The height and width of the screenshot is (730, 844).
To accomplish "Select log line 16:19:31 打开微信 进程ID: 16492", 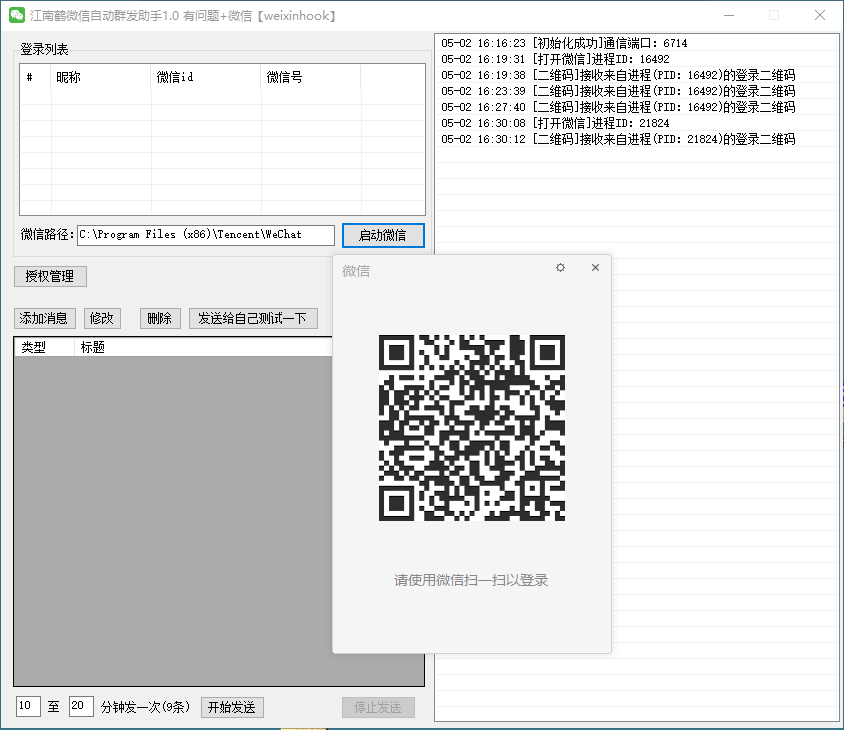I will [x=555, y=59].
